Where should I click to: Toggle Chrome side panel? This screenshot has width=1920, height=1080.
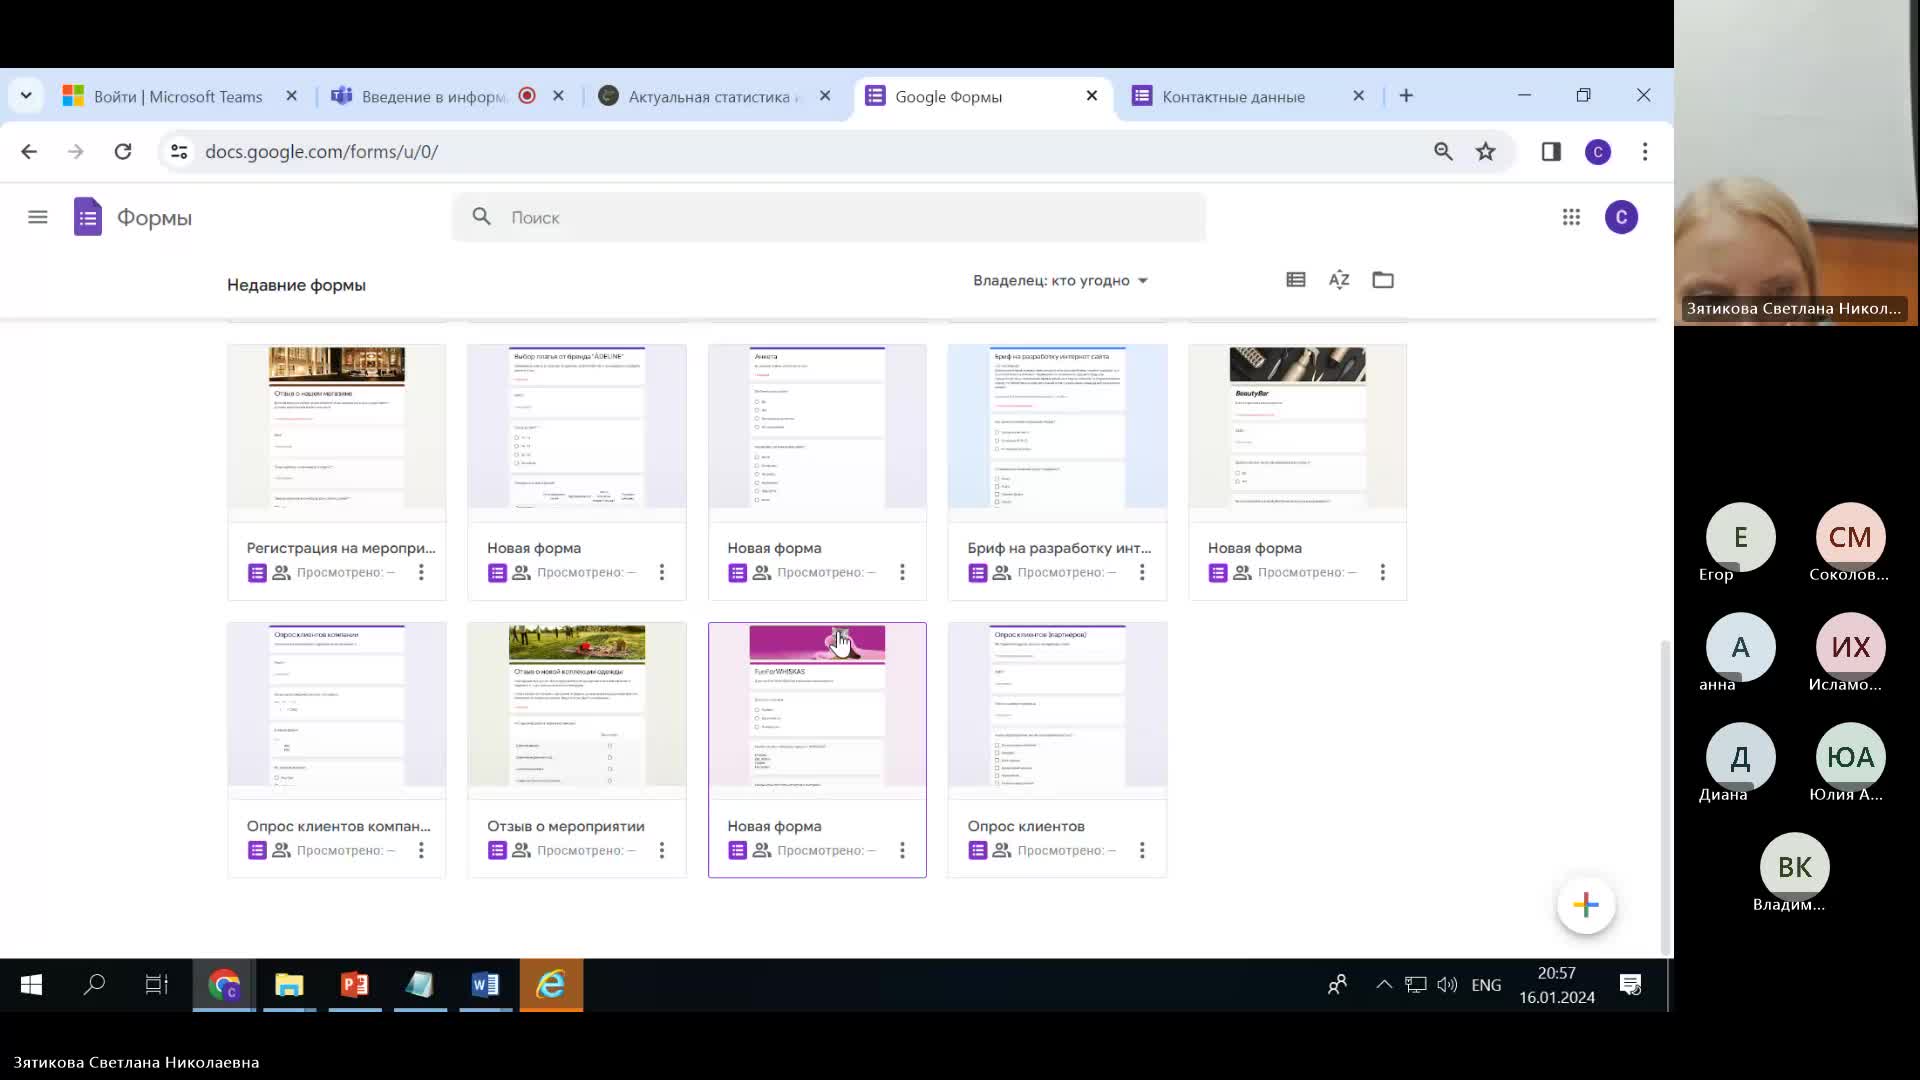click(x=1551, y=151)
